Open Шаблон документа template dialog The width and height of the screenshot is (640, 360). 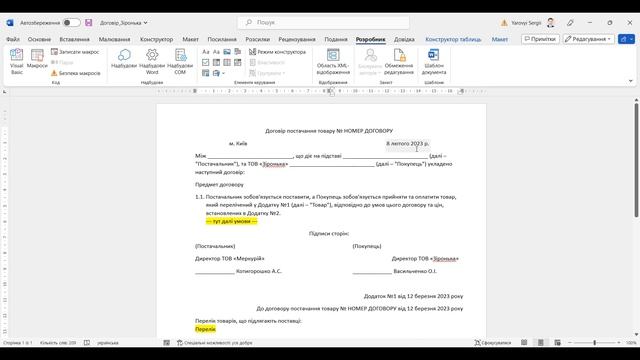pyautogui.click(x=434, y=61)
